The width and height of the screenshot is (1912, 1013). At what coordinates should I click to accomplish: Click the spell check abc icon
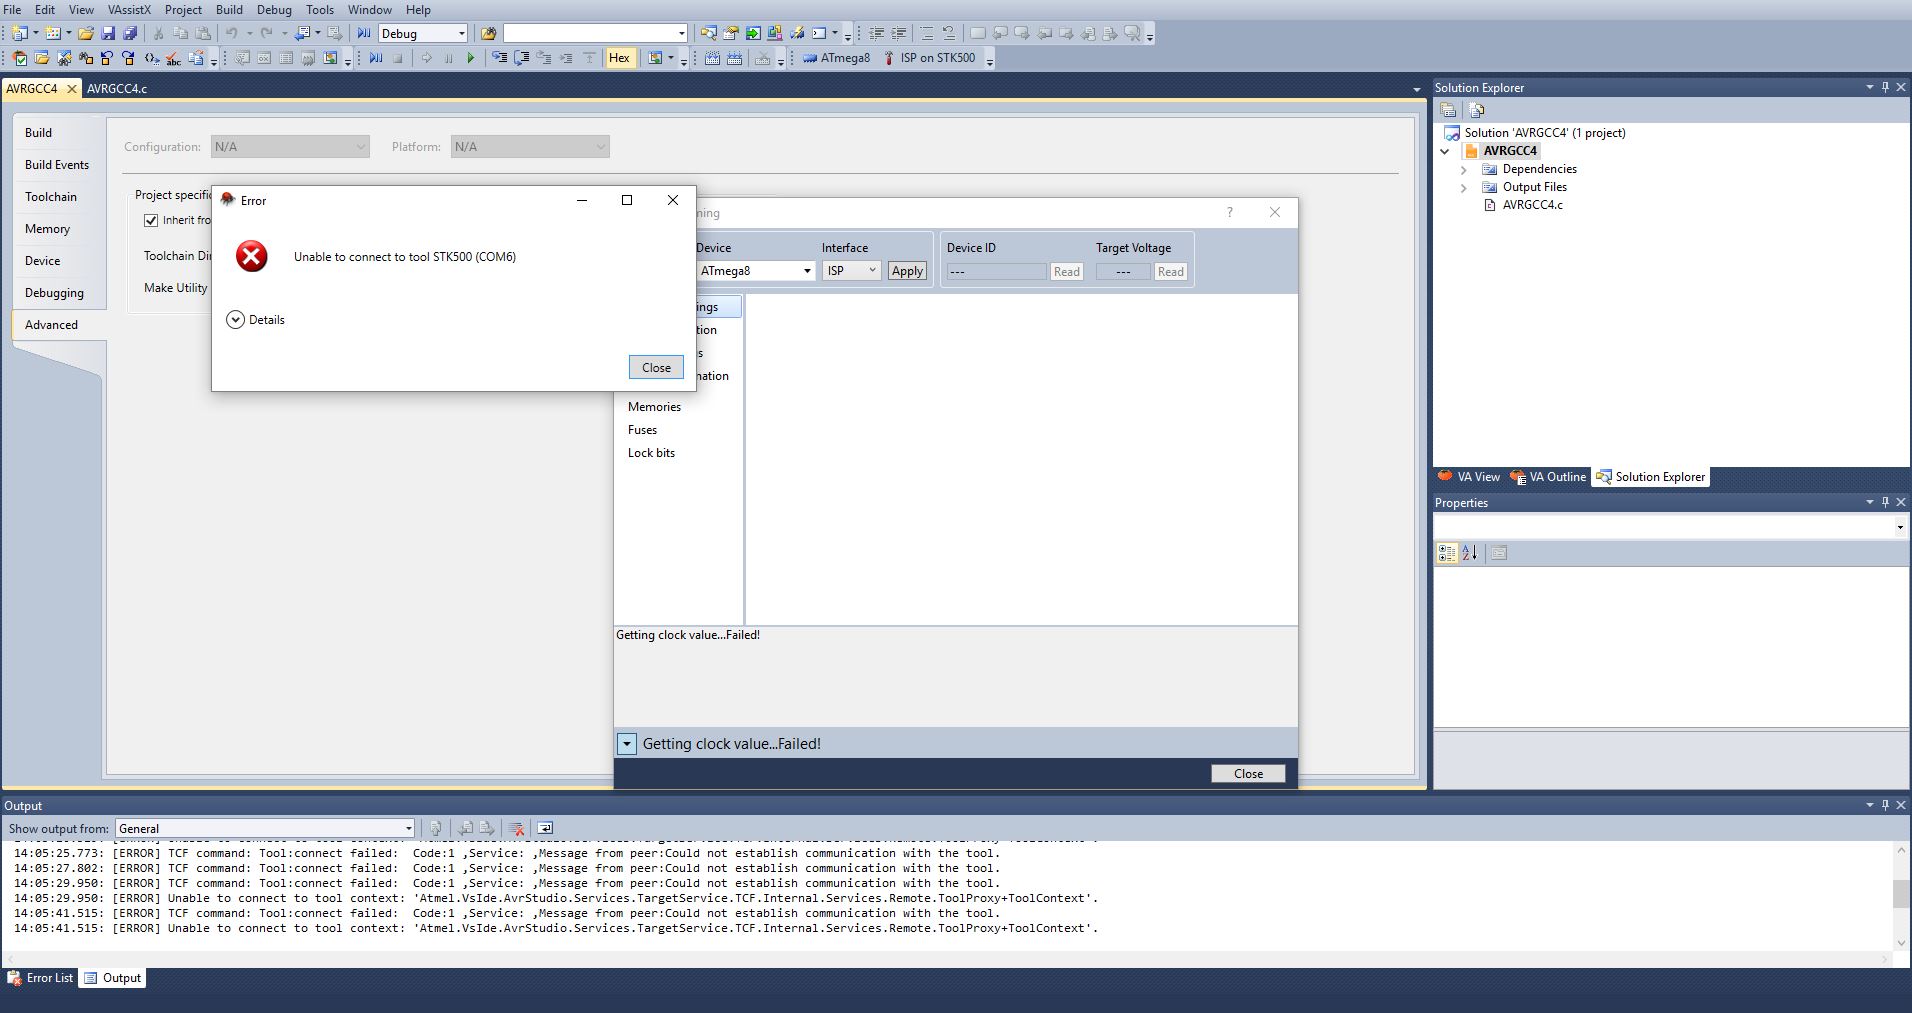point(173,58)
